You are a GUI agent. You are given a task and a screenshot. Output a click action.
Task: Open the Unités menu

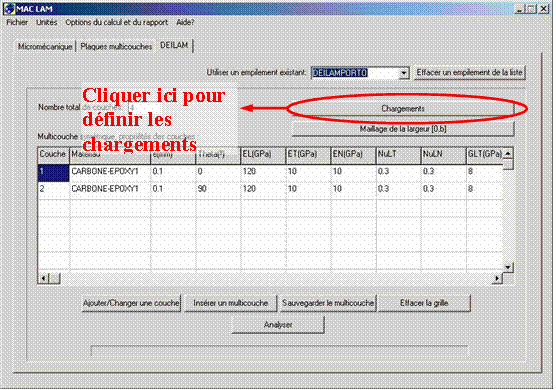(46, 22)
